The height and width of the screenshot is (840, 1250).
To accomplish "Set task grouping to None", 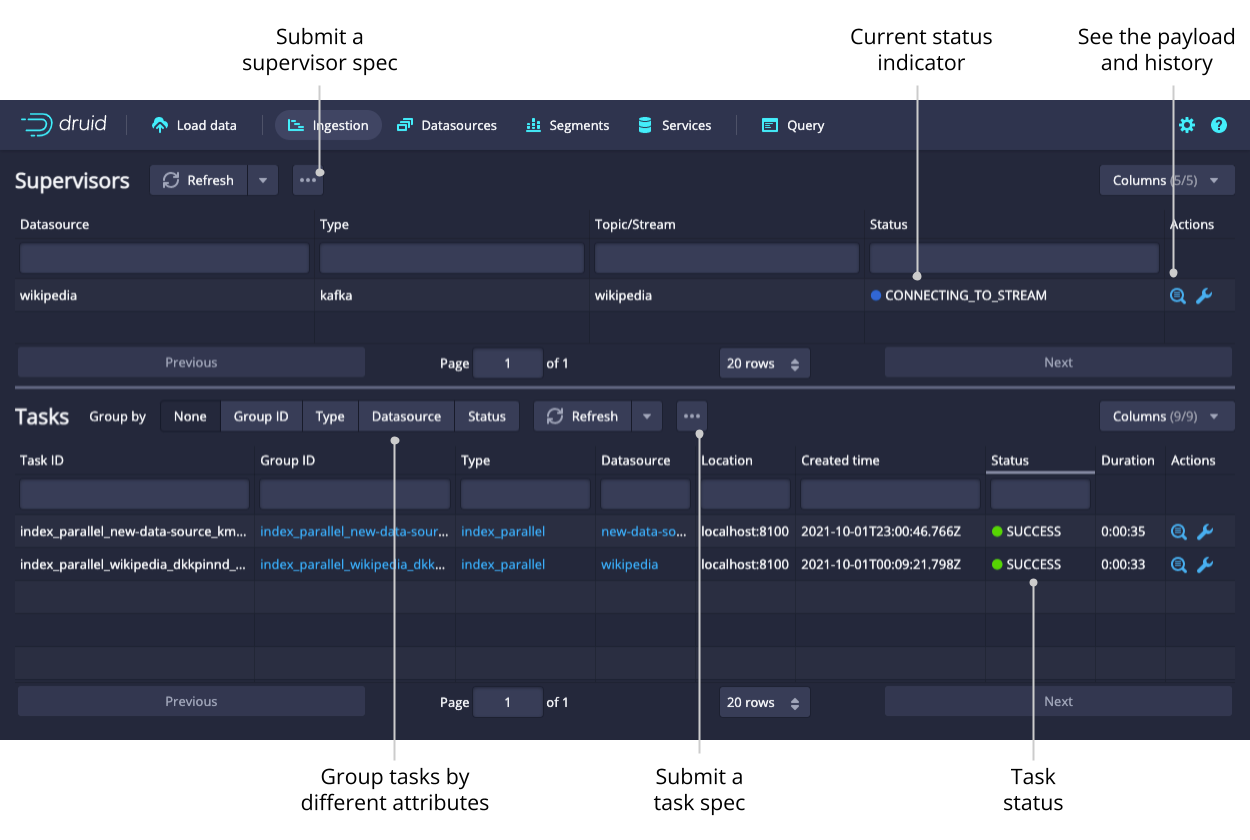I will click(x=190, y=416).
